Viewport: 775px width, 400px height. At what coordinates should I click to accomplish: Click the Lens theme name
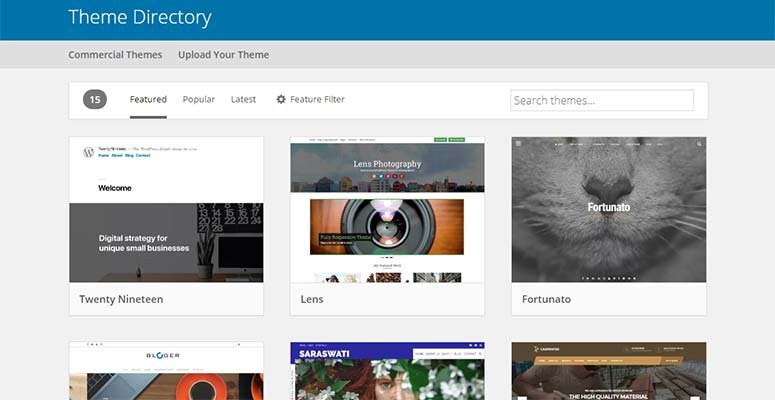click(x=312, y=299)
